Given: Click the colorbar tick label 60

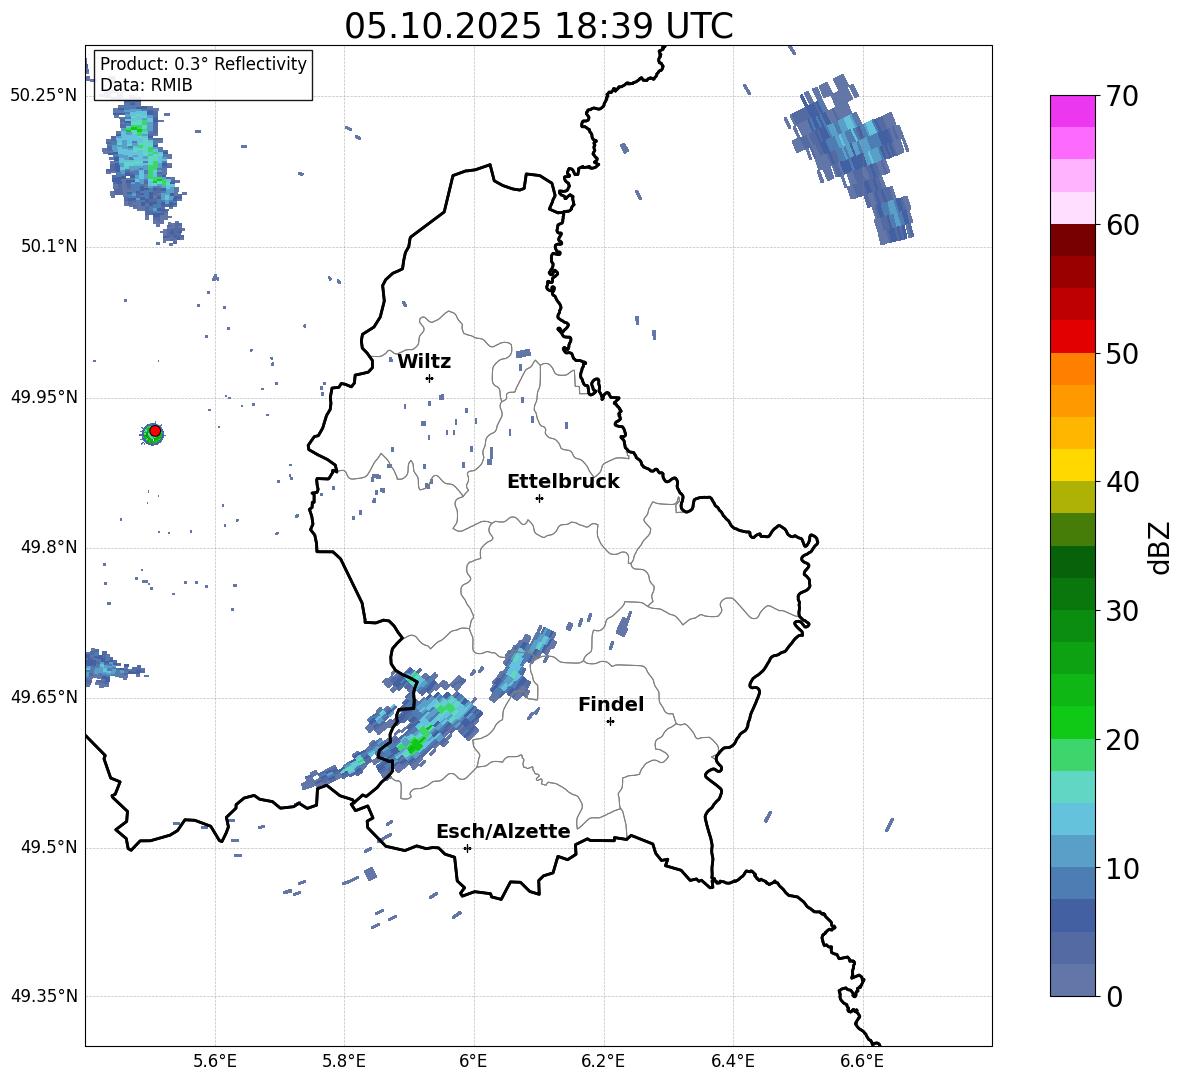Looking at the screenshot, I should (1122, 225).
